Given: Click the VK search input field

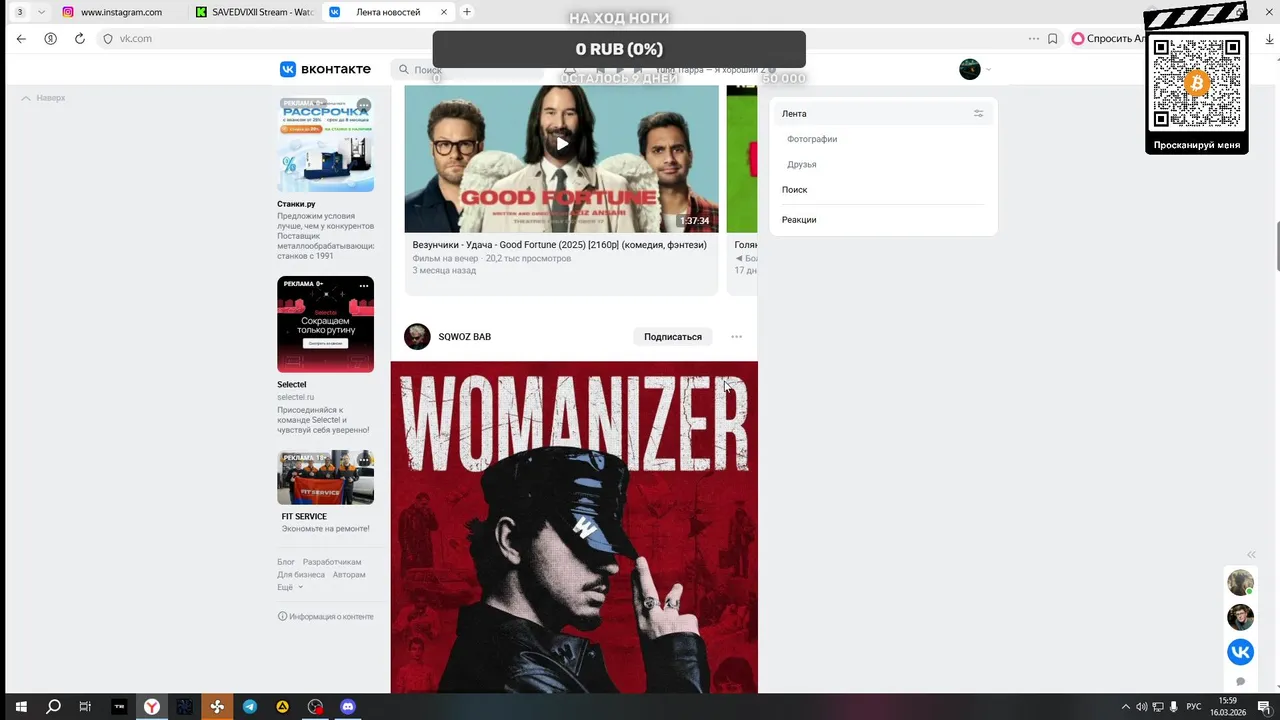Looking at the screenshot, I should click(466, 70).
